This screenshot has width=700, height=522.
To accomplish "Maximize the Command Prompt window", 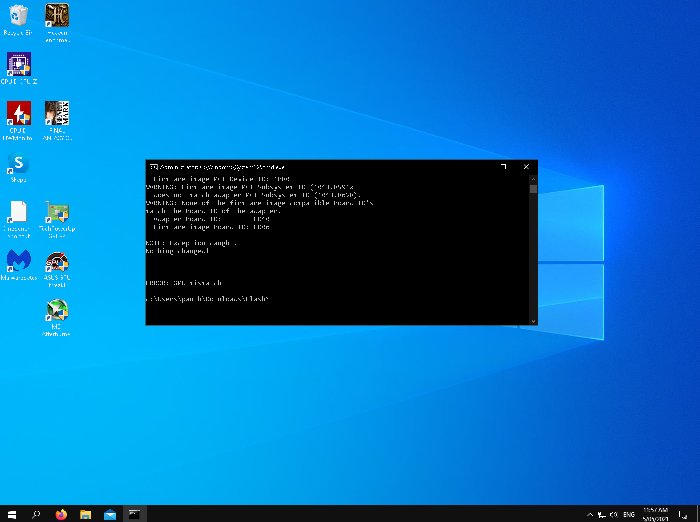I will click(504, 167).
